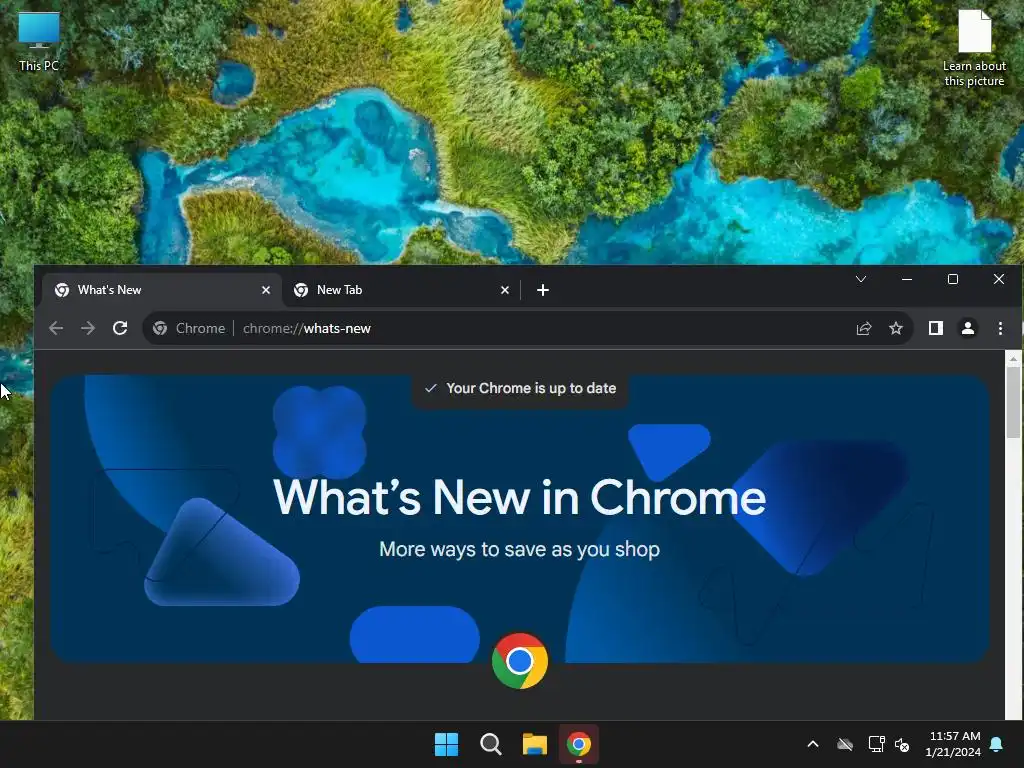Open This PC desktop icon
This screenshot has height=768, width=1024.
point(39,41)
